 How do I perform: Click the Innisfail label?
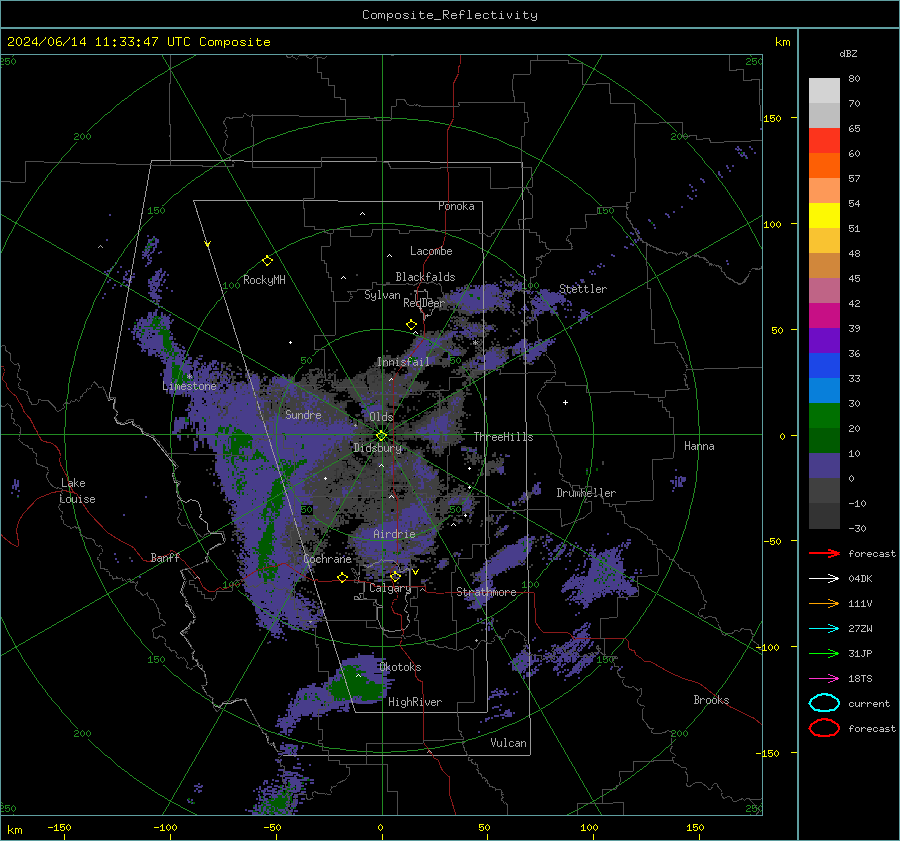click(x=404, y=362)
